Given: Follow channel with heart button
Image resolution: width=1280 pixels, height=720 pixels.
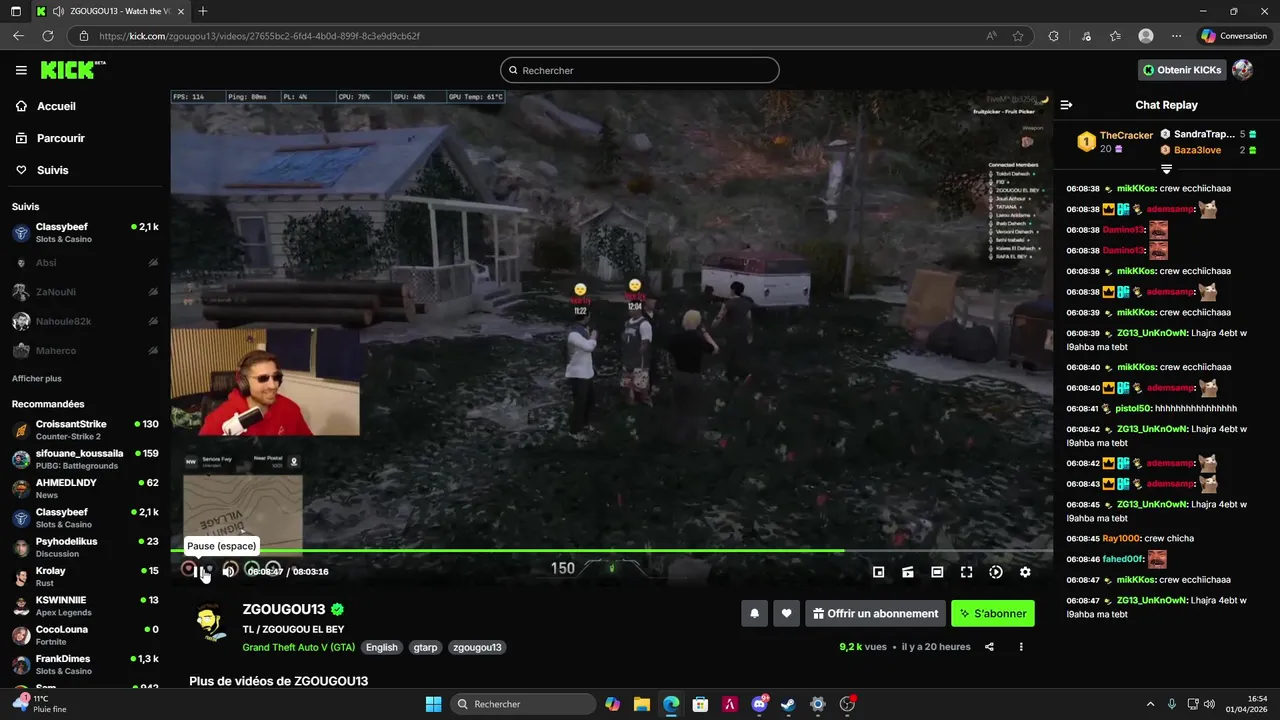Looking at the screenshot, I should point(787,614).
